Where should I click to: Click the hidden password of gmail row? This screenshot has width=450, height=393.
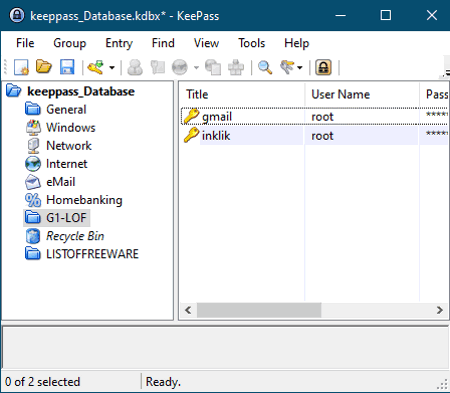[x=437, y=115]
